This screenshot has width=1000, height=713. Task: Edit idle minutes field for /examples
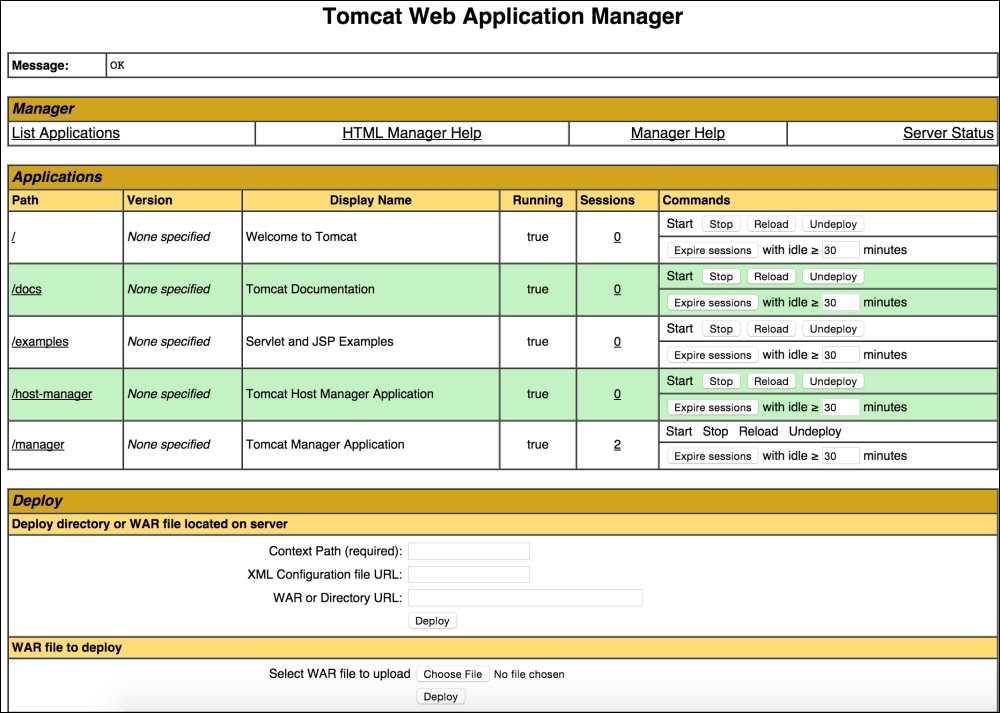click(840, 355)
